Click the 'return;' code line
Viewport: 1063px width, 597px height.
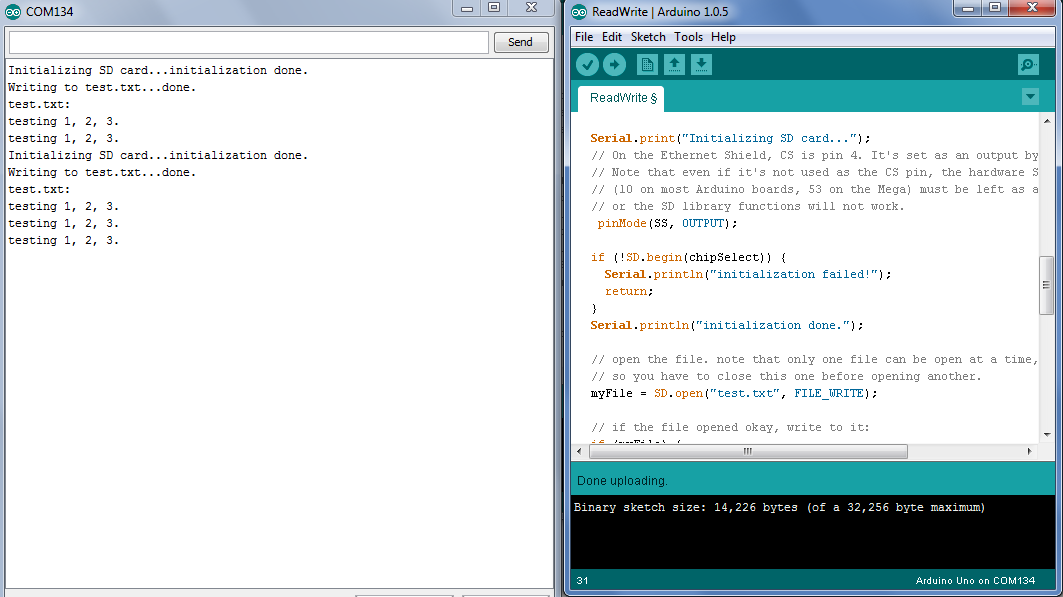[628, 291]
